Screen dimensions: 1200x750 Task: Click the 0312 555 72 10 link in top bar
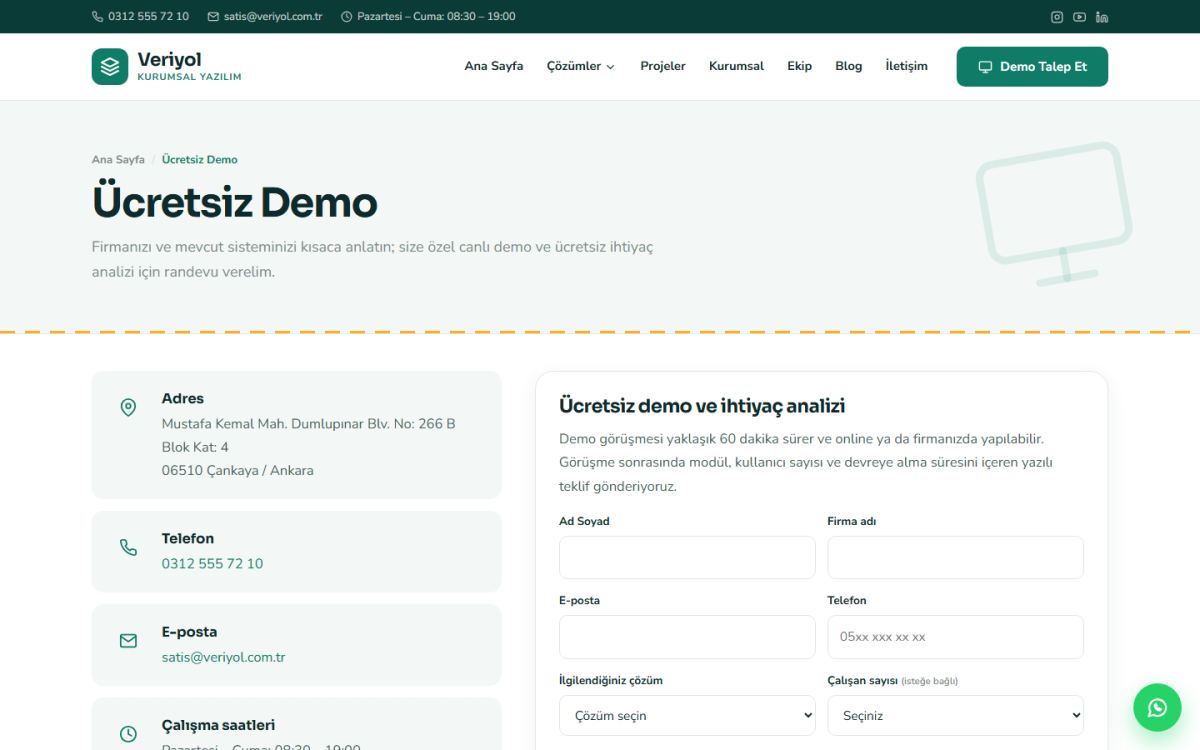pyautogui.click(x=148, y=17)
